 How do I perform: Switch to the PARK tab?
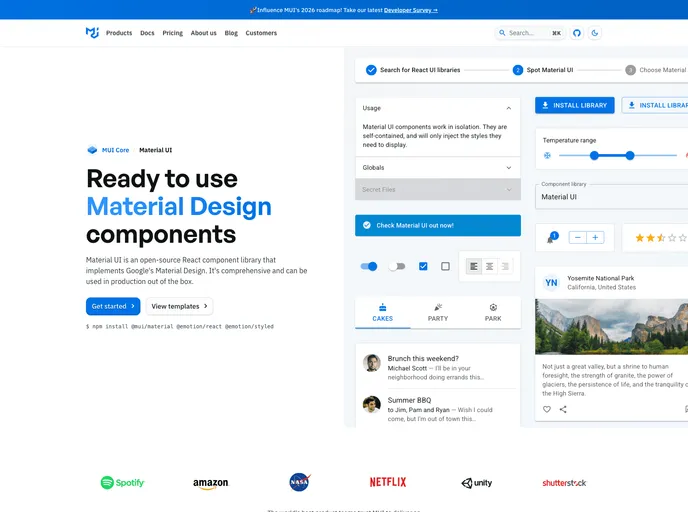493,313
